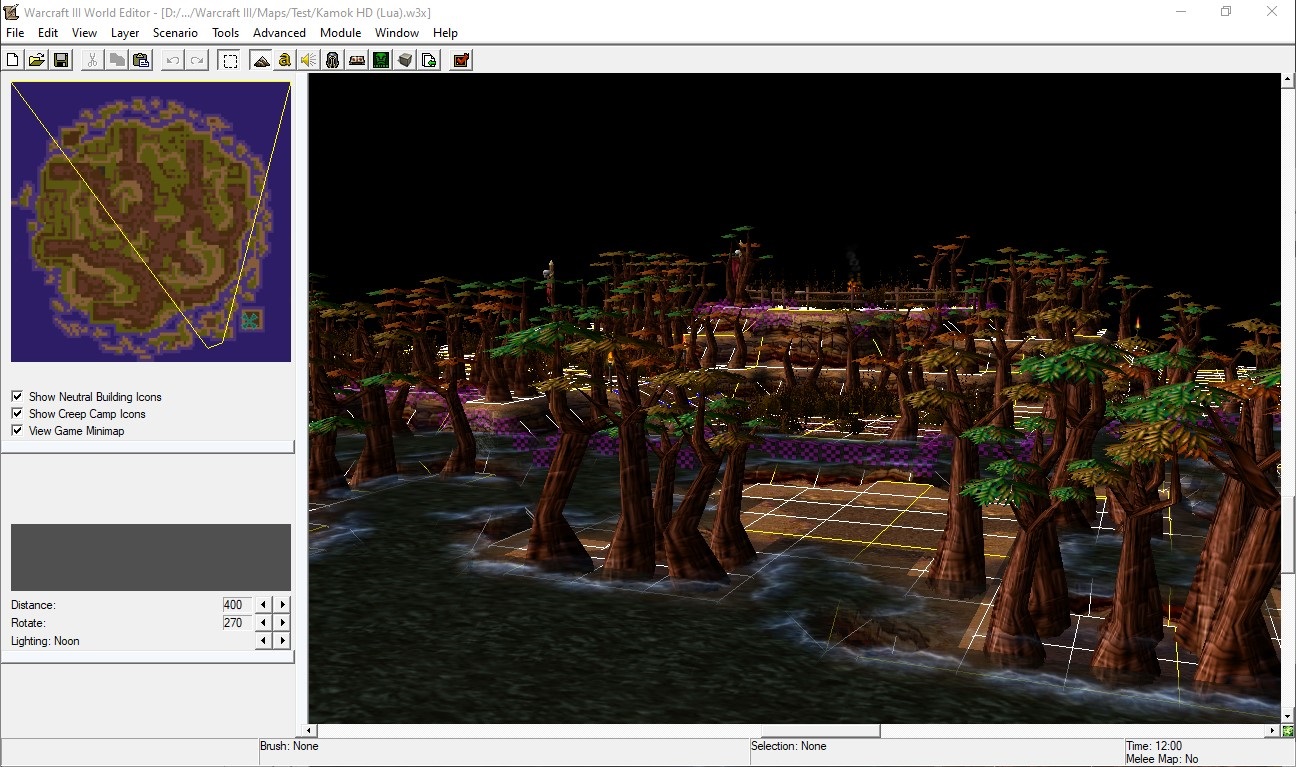Screen dimensions: 1296x767
Task: Click the 'Time: 12:00' status entry
Action: point(1154,746)
